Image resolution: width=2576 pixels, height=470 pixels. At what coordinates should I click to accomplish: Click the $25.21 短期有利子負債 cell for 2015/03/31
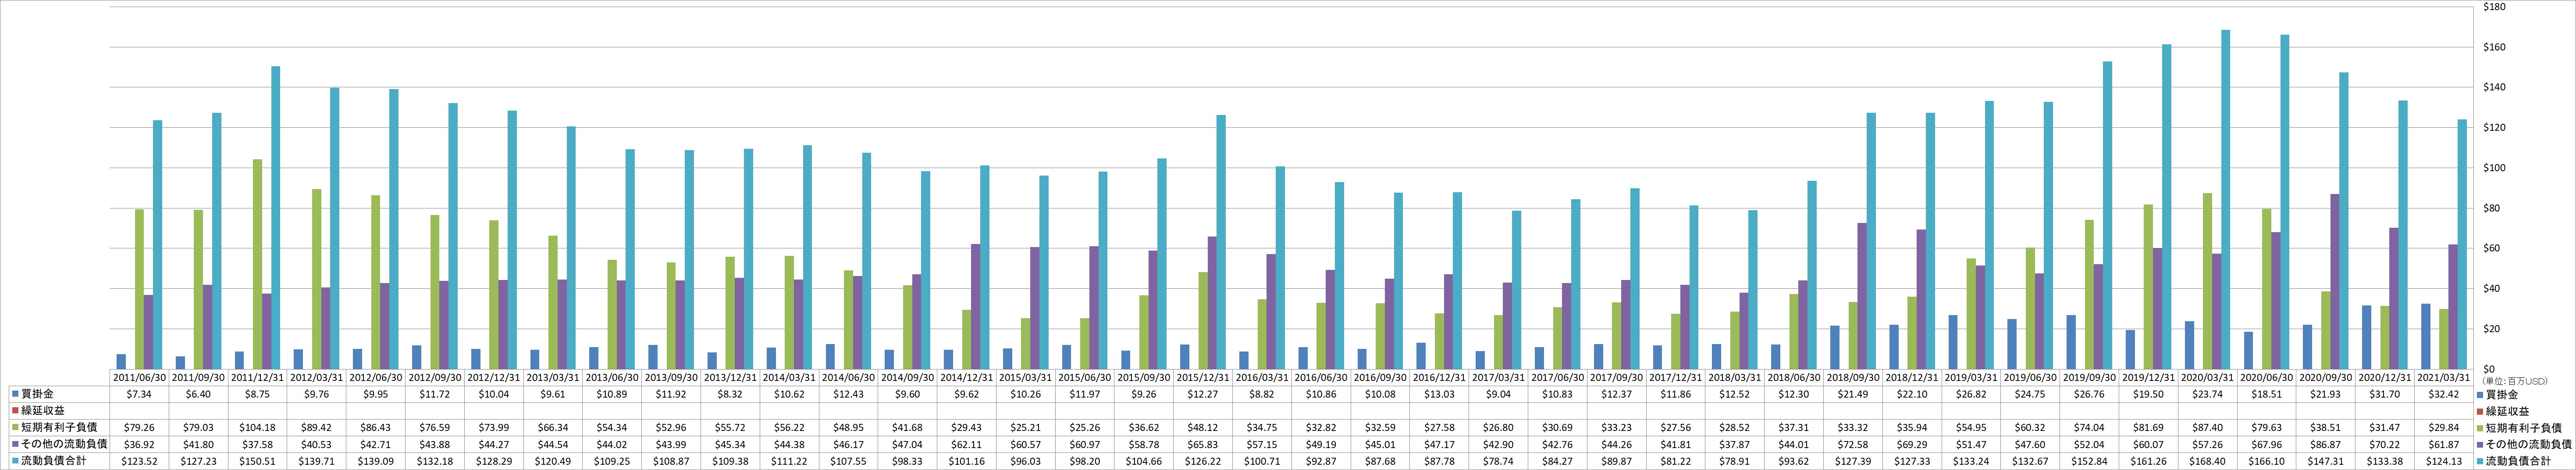coord(1025,428)
